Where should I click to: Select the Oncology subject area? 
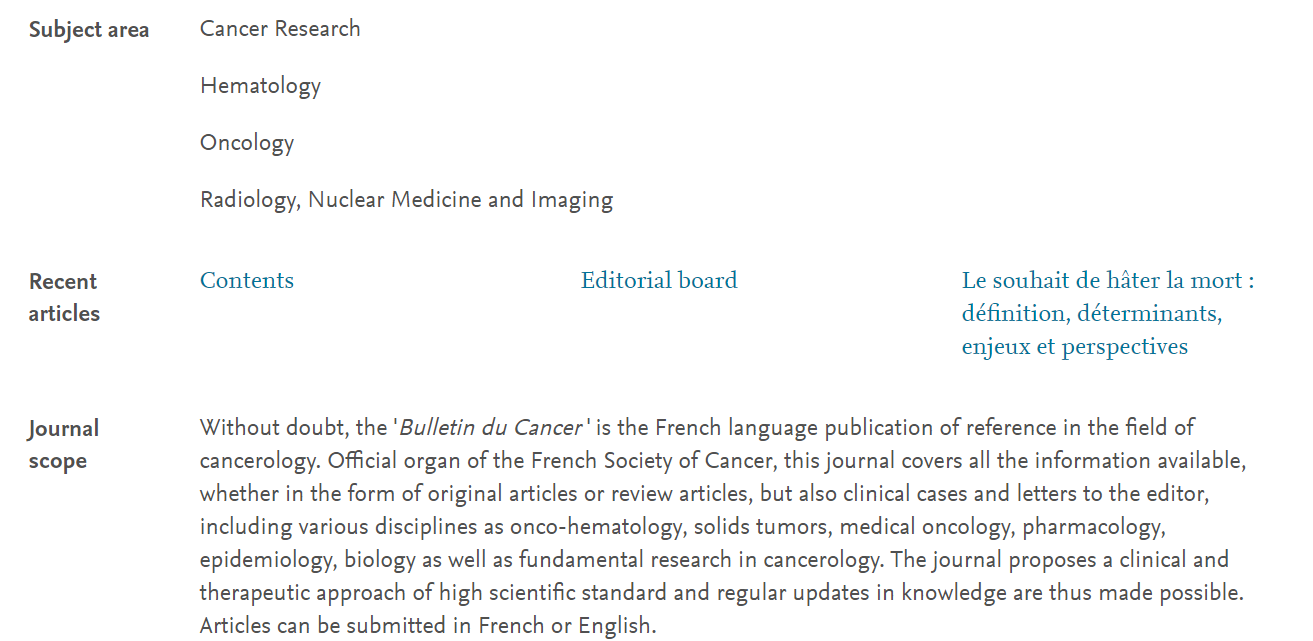tap(247, 143)
